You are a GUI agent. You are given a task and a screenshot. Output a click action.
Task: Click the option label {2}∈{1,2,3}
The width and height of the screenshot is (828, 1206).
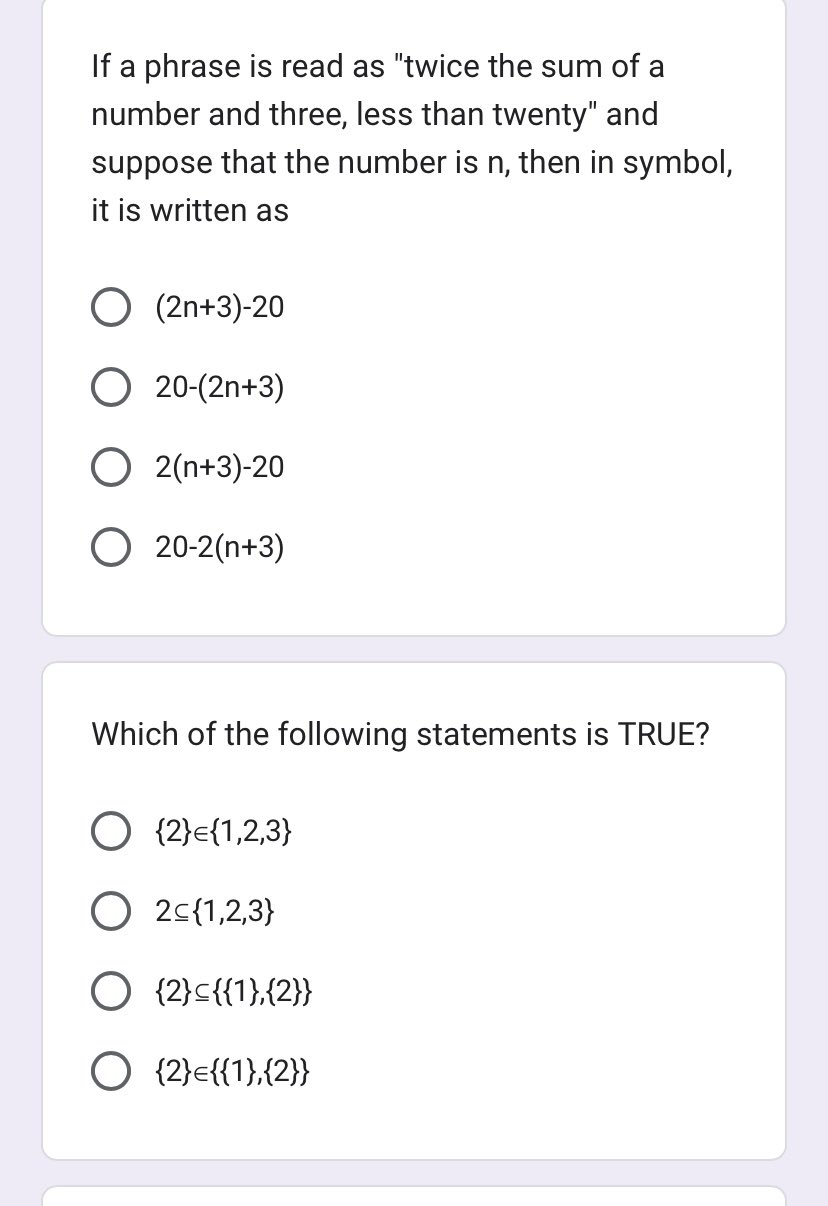[x=223, y=831]
